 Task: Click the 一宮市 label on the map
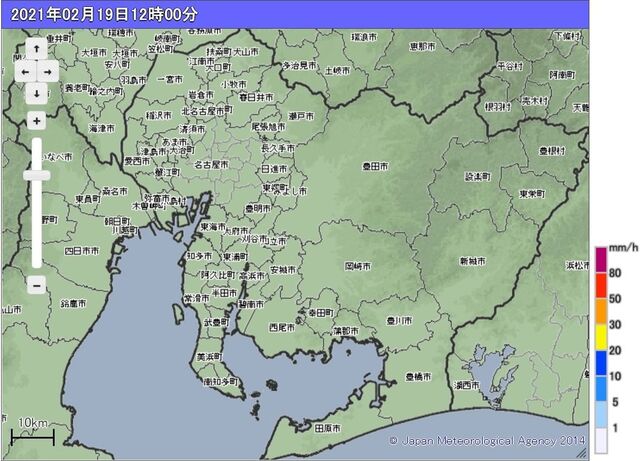[170, 79]
